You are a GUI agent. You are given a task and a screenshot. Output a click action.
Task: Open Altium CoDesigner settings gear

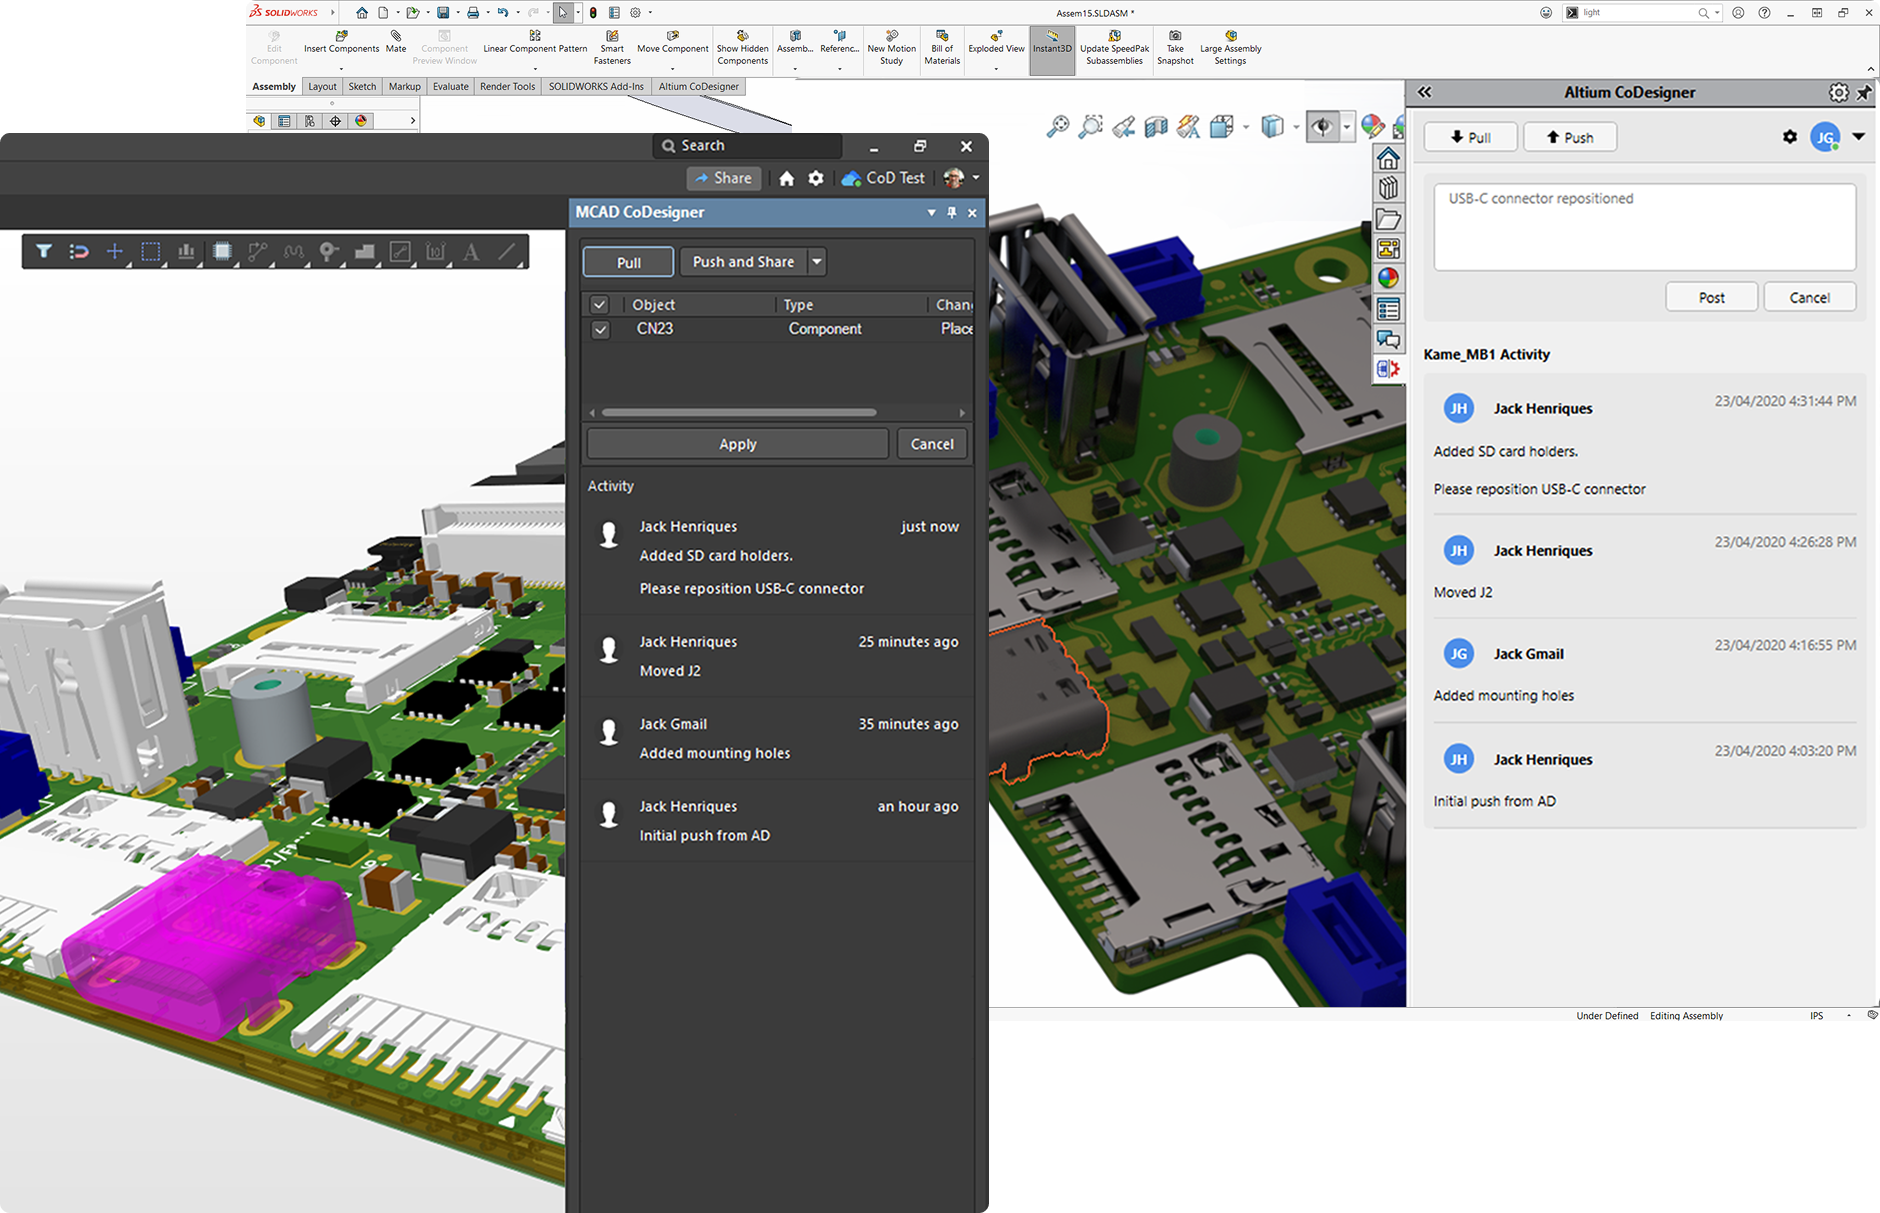pos(1838,93)
